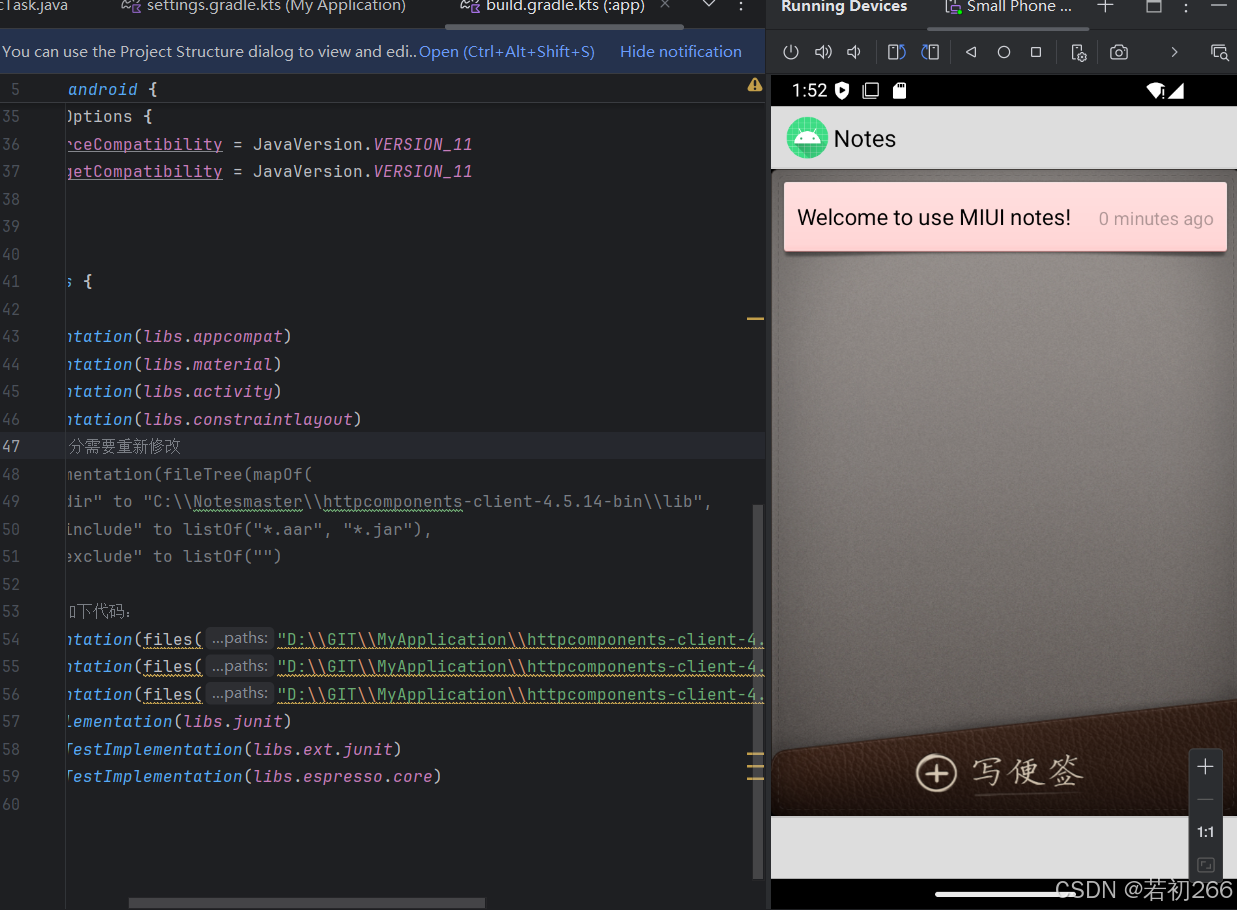The width and height of the screenshot is (1237, 910).
Task: Tap the 写便签 new note button
Action: pyautogui.click(x=999, y=772)
